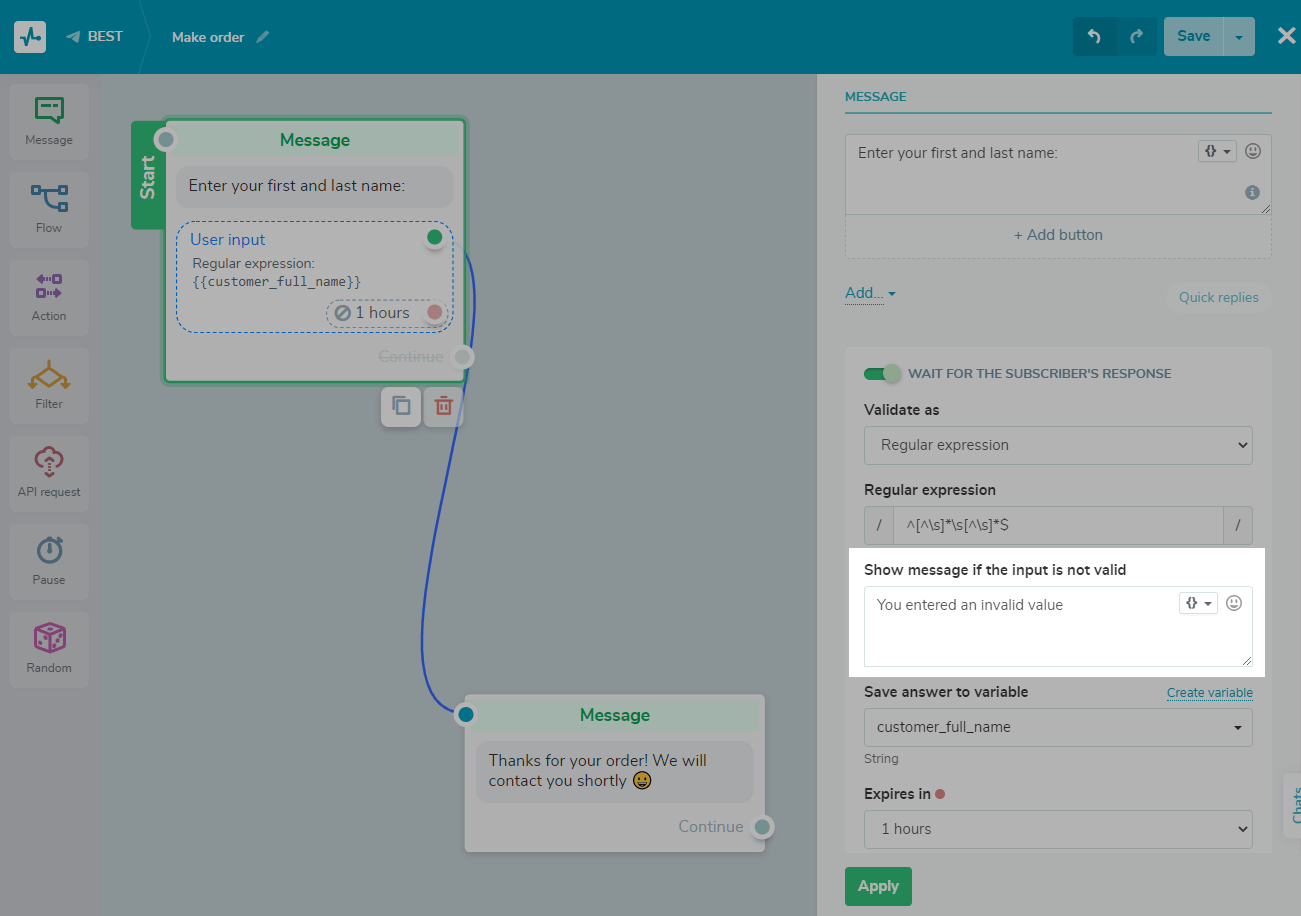Add an Action block from sidebar
The width and height of the screenshot is (1301, 916).
pos(49,298)
